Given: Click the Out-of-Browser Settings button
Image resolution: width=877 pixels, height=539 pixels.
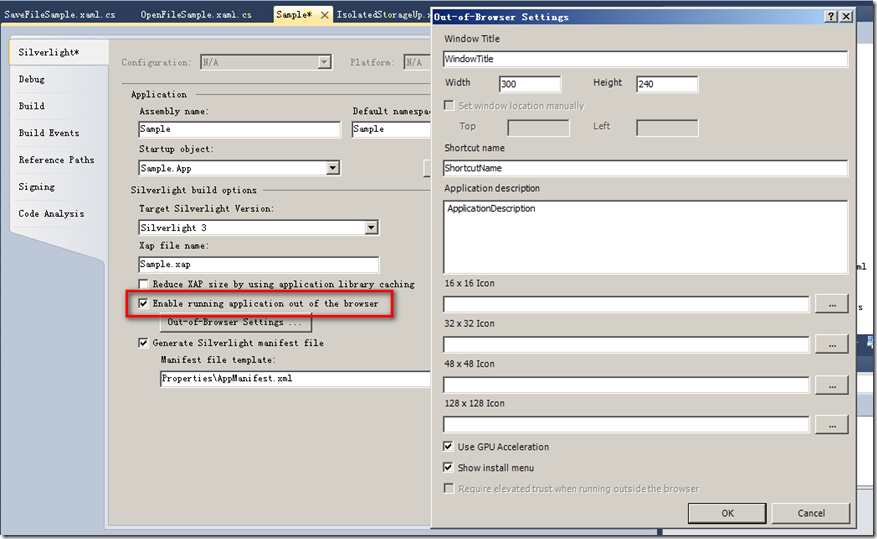Looking at the screenshot, I should point(235,322).
